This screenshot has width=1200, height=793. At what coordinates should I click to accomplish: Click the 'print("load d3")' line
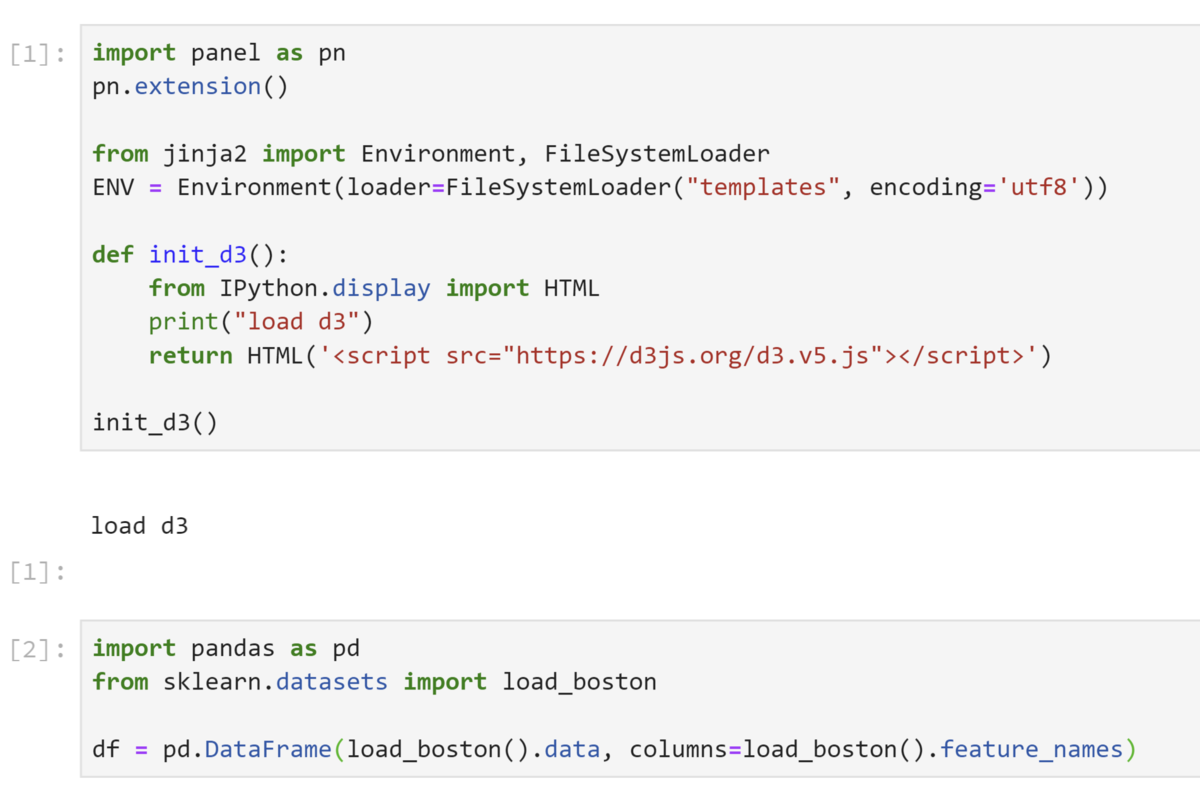point(260,322)
